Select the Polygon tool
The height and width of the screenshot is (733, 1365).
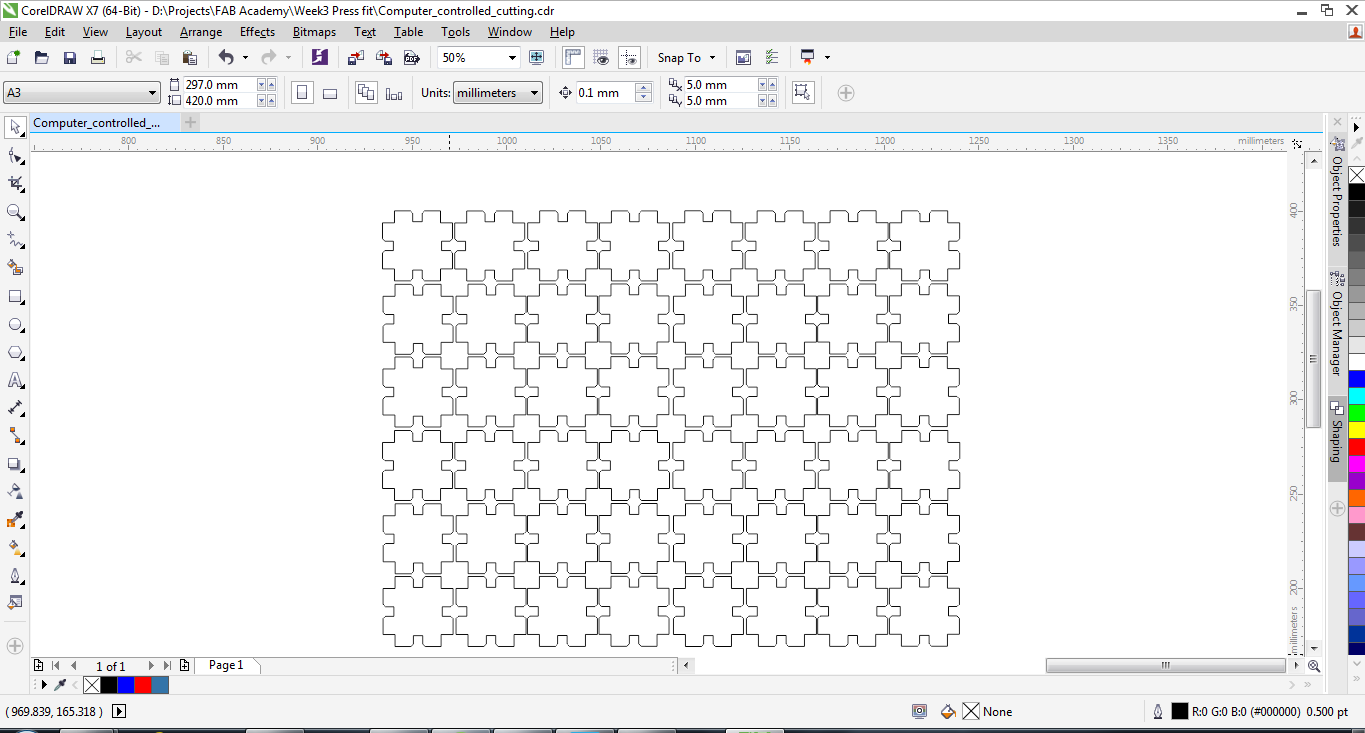pos(15,353)
